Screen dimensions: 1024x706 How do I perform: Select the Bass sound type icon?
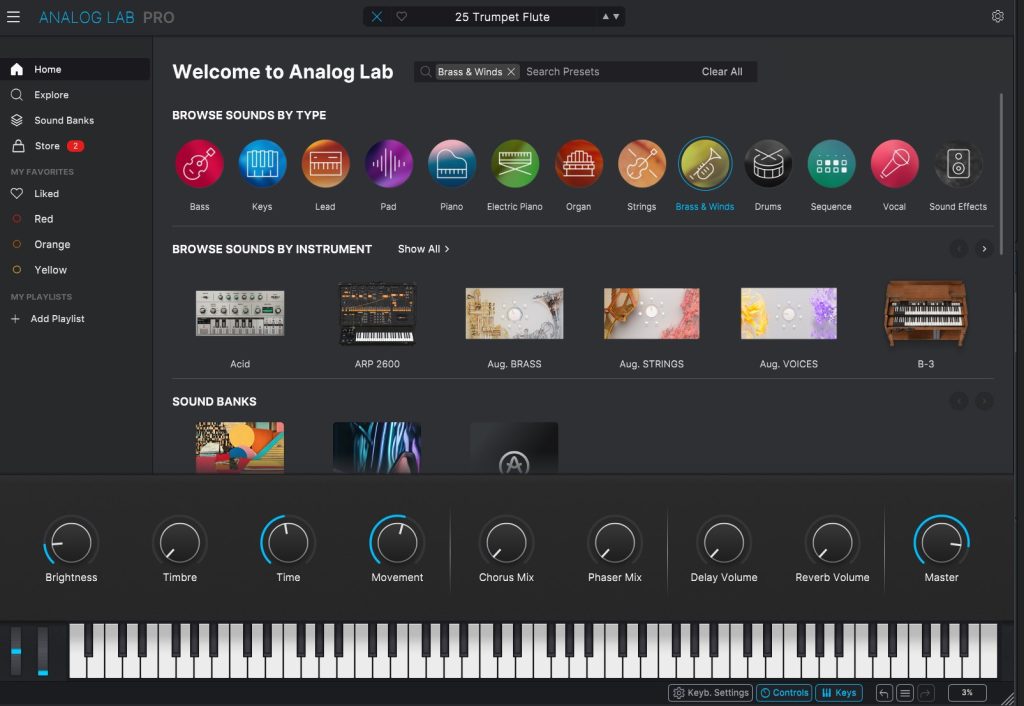tap(199, 164)
